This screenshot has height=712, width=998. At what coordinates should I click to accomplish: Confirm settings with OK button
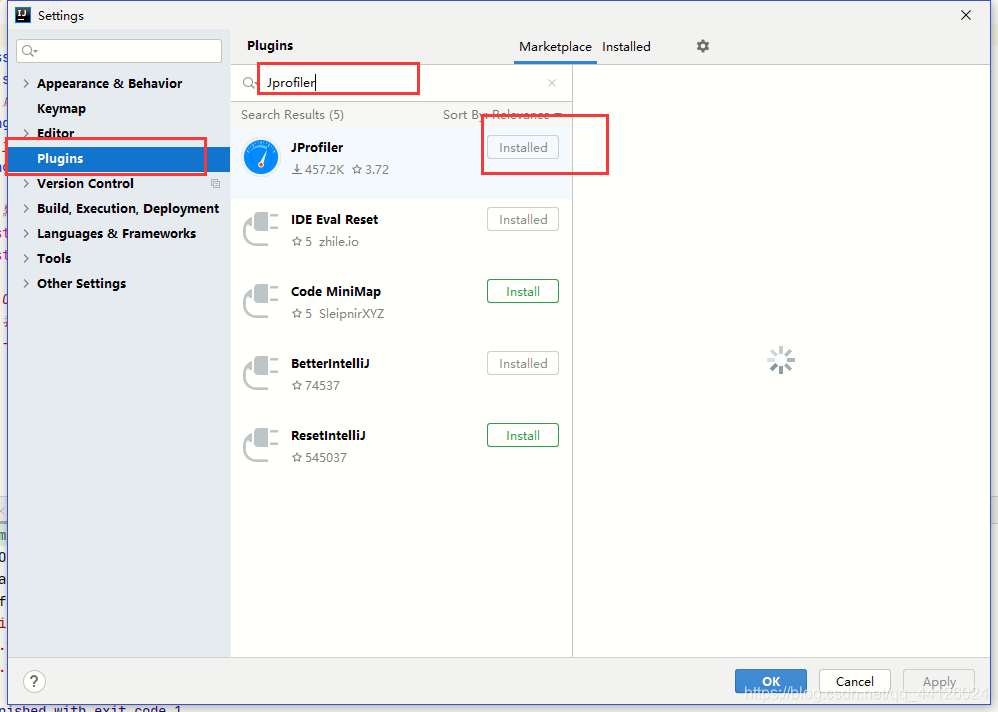pyautogui.click(x=771, y=681)
